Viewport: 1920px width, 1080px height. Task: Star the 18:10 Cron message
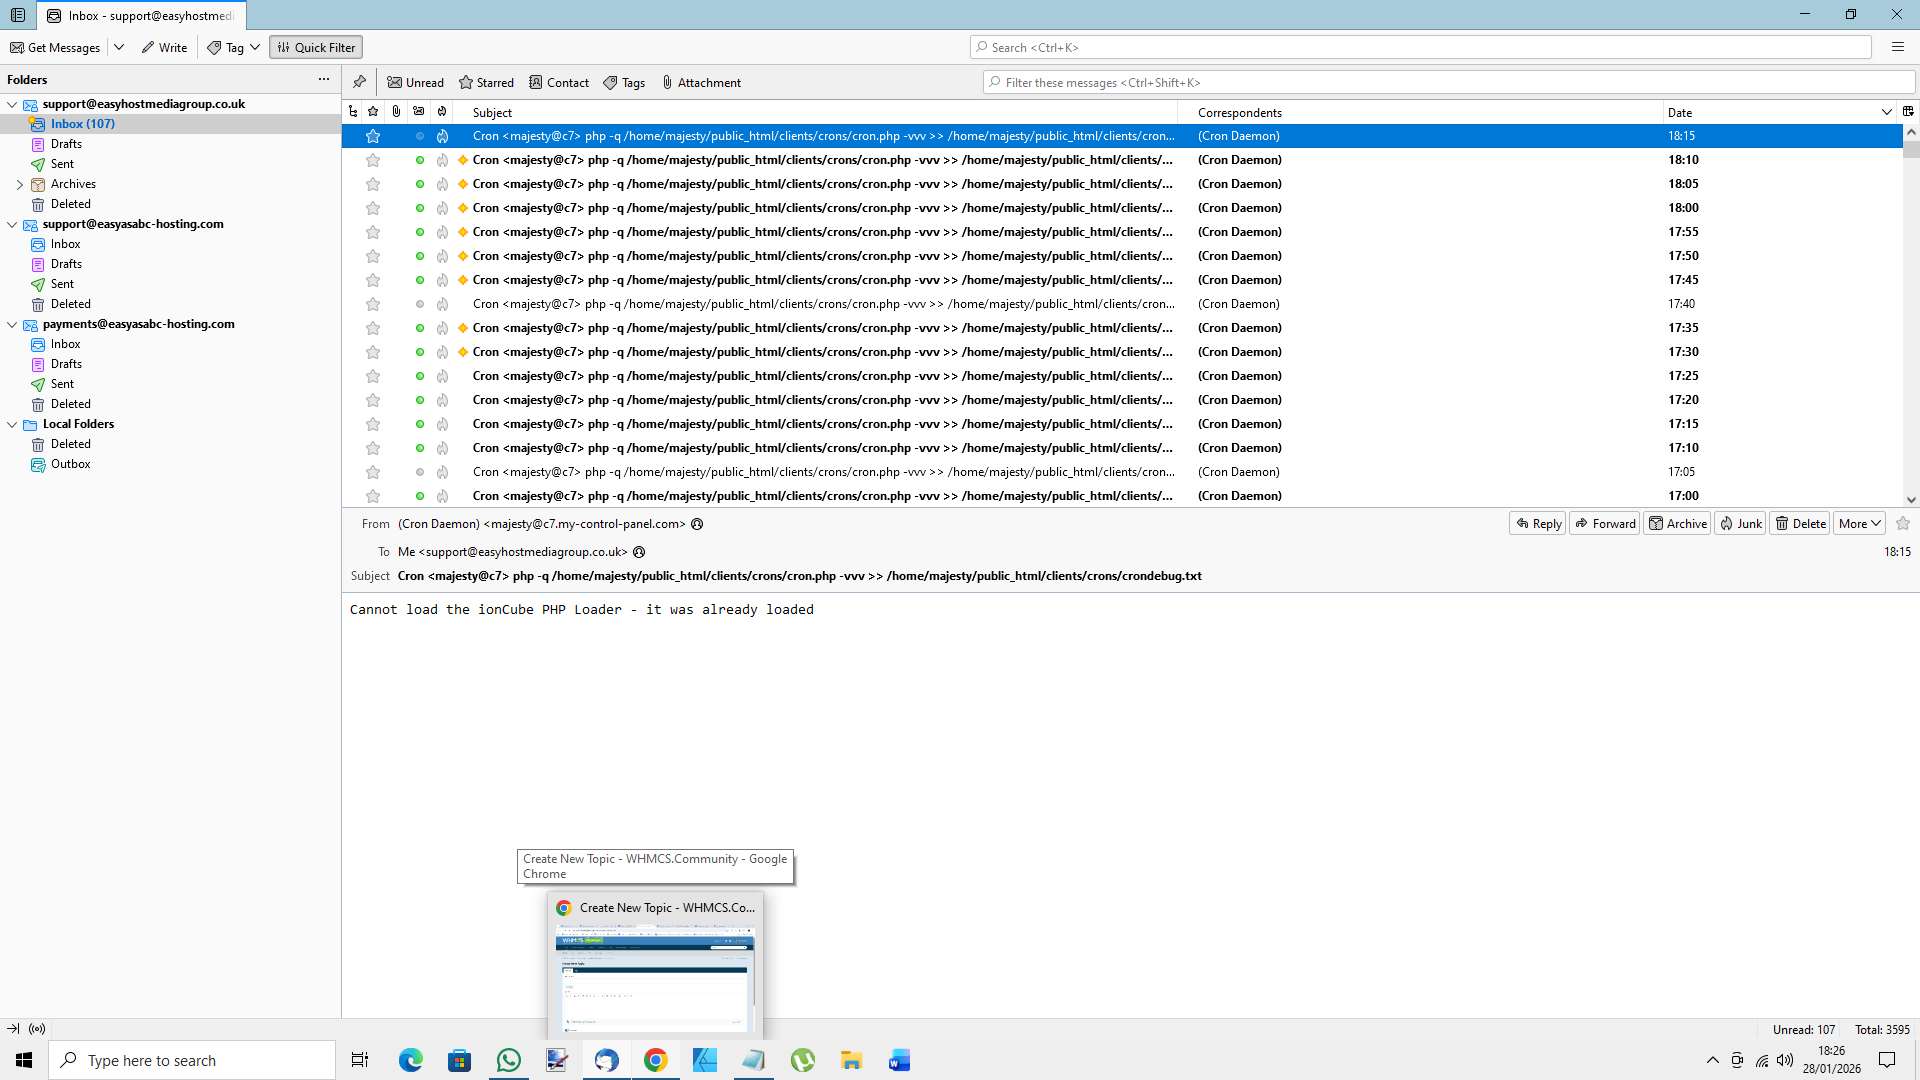click(373, 160)
